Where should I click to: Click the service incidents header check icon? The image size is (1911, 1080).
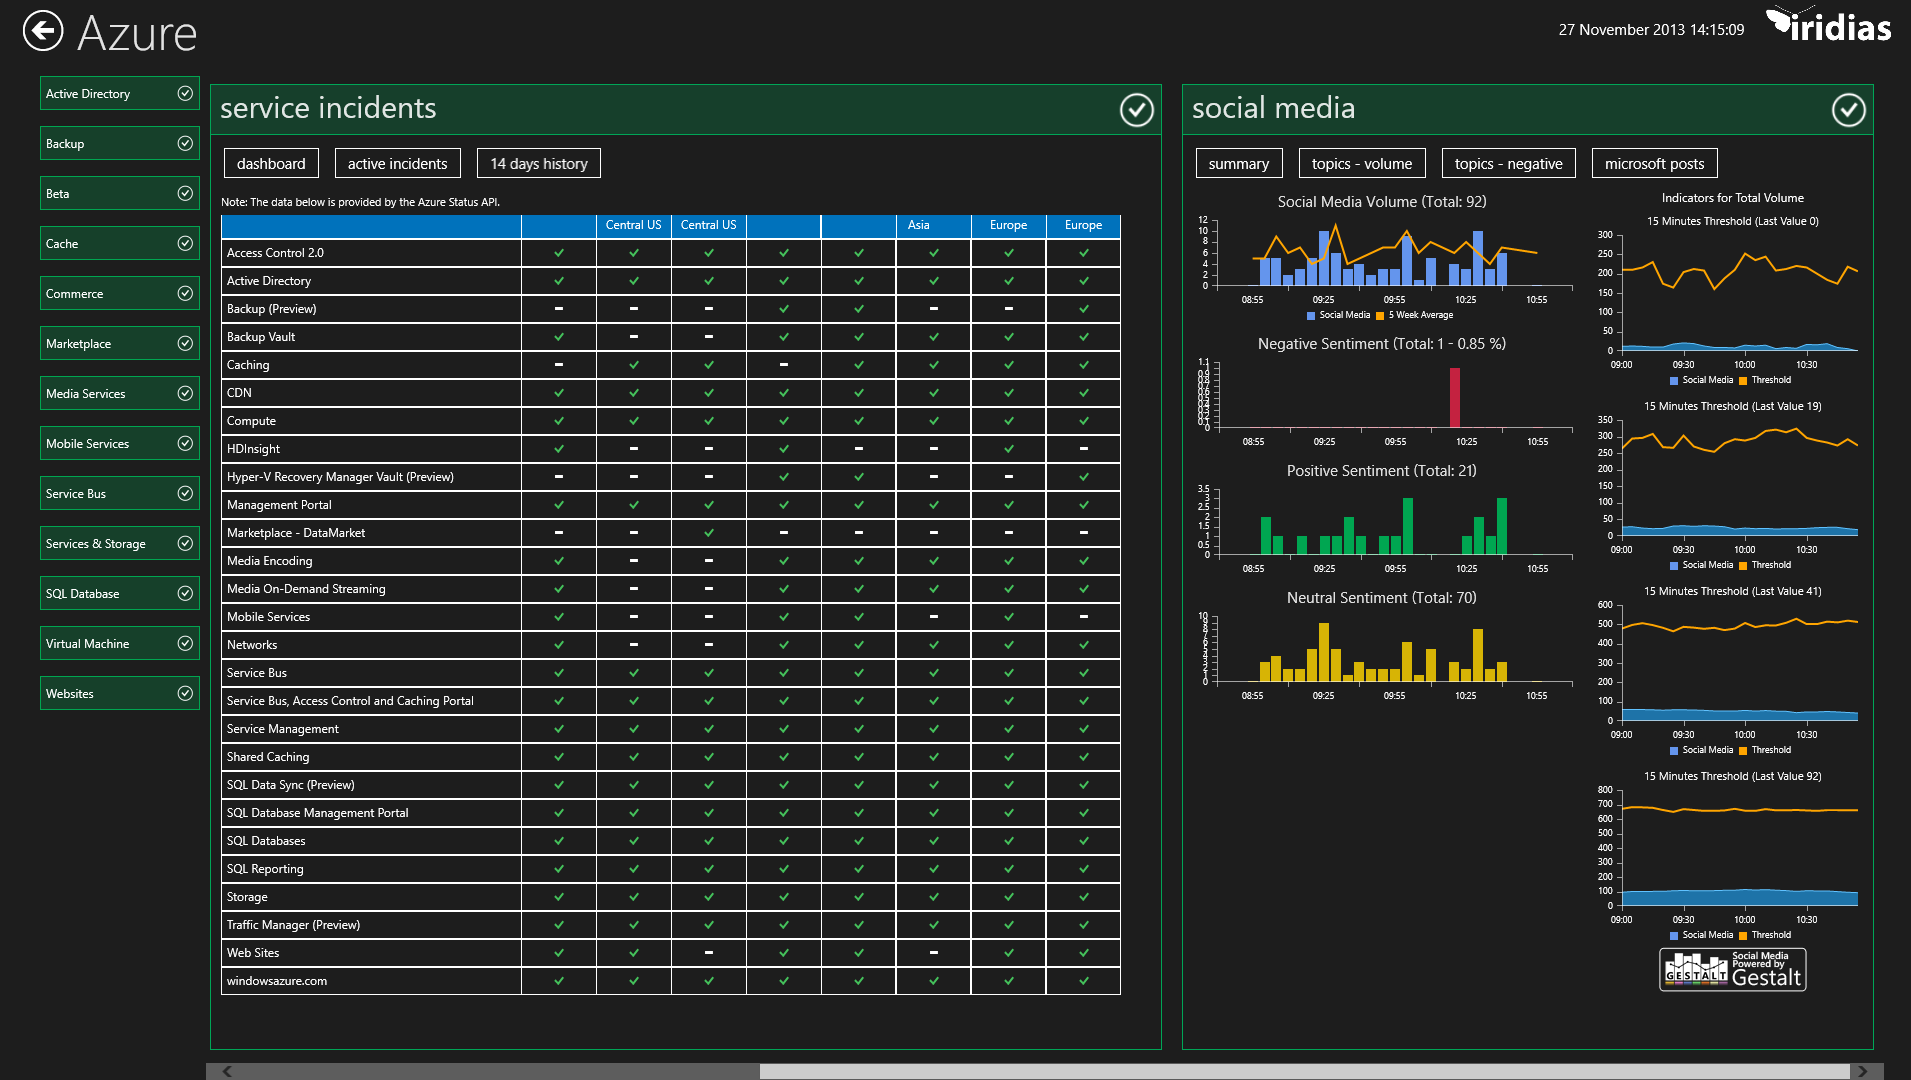(x=1137, y=110)
